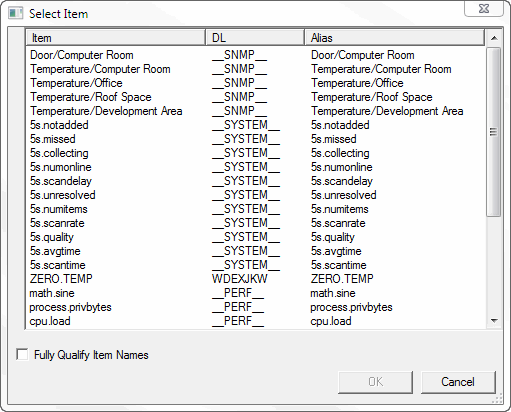The image size is (511, 412).
Task: Select the 5s.scandelay item row
Action: 255,181
